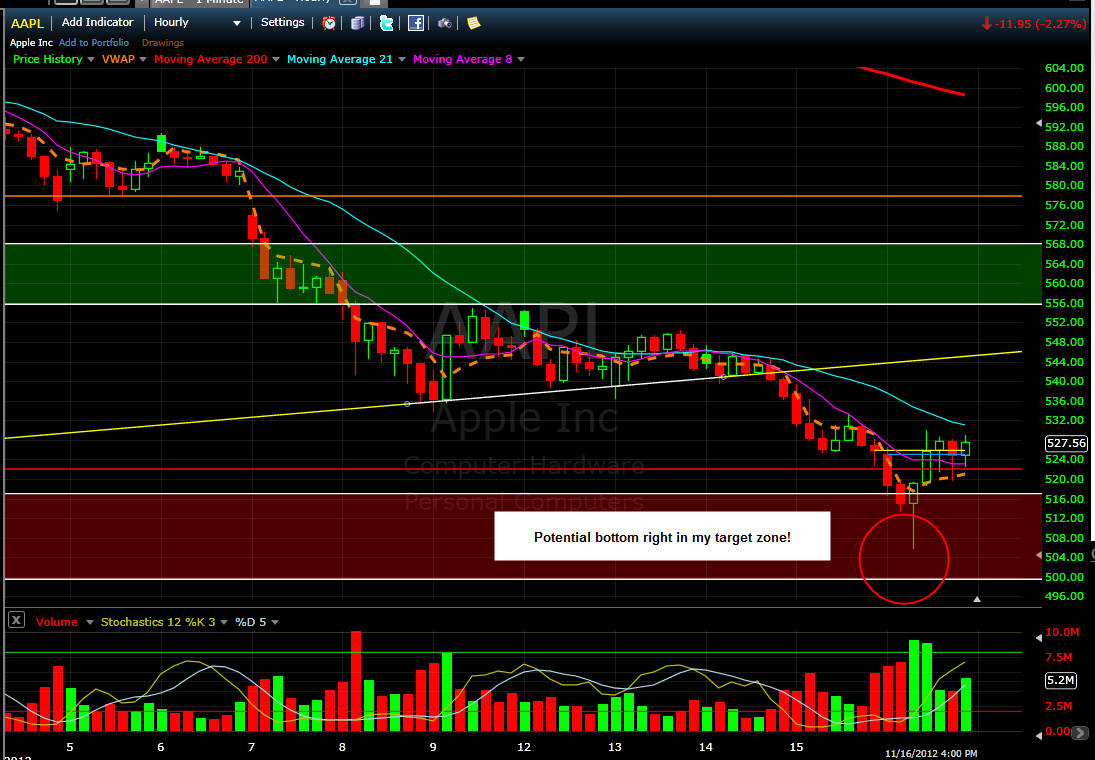Click the Drawings link
The image size is (1095, 760).
click(x=162, y=43)
